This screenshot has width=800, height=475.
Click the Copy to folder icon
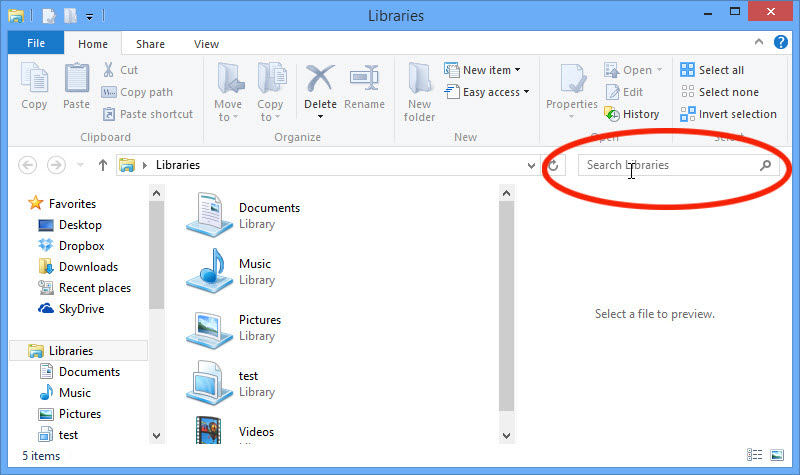click(271, 79)
